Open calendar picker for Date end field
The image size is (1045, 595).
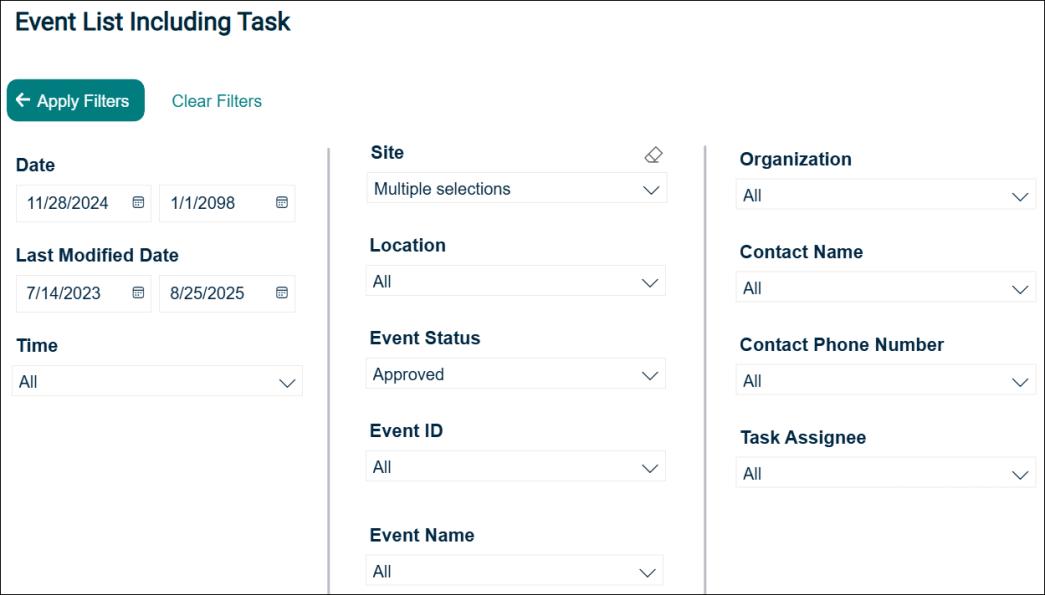pyautogui.click(x=282, y=203)
